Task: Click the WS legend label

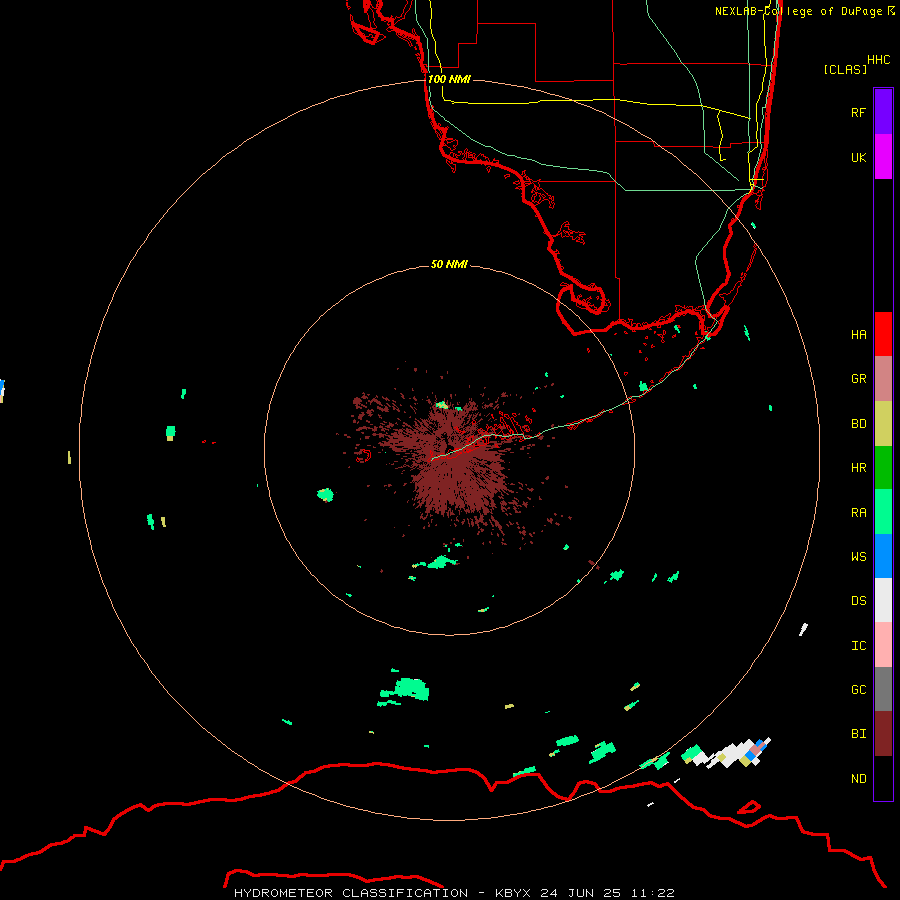Action: (858, 557)
